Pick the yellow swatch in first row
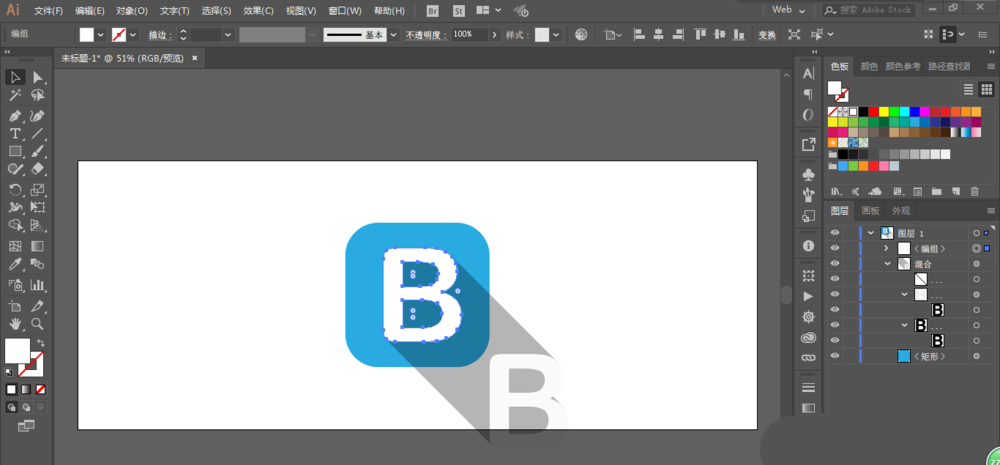1000x465 pixels. tap(884, 112)
